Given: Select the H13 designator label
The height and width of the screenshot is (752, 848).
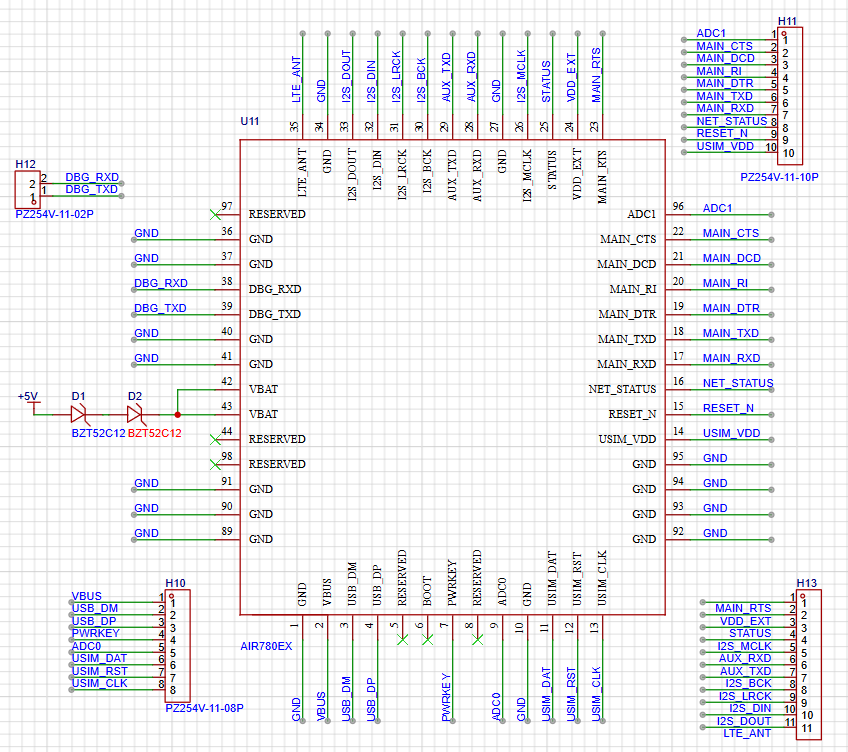Looking at the screenshot, I should tap(807, 583).
